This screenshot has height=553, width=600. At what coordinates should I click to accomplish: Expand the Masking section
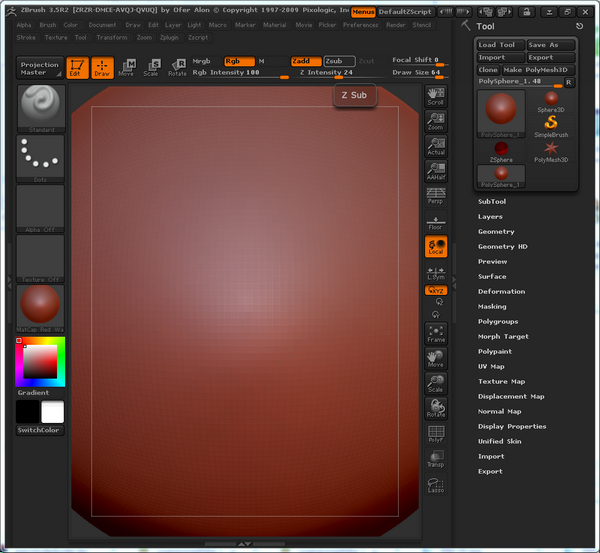pyautogui.click(x=492, y=307)
